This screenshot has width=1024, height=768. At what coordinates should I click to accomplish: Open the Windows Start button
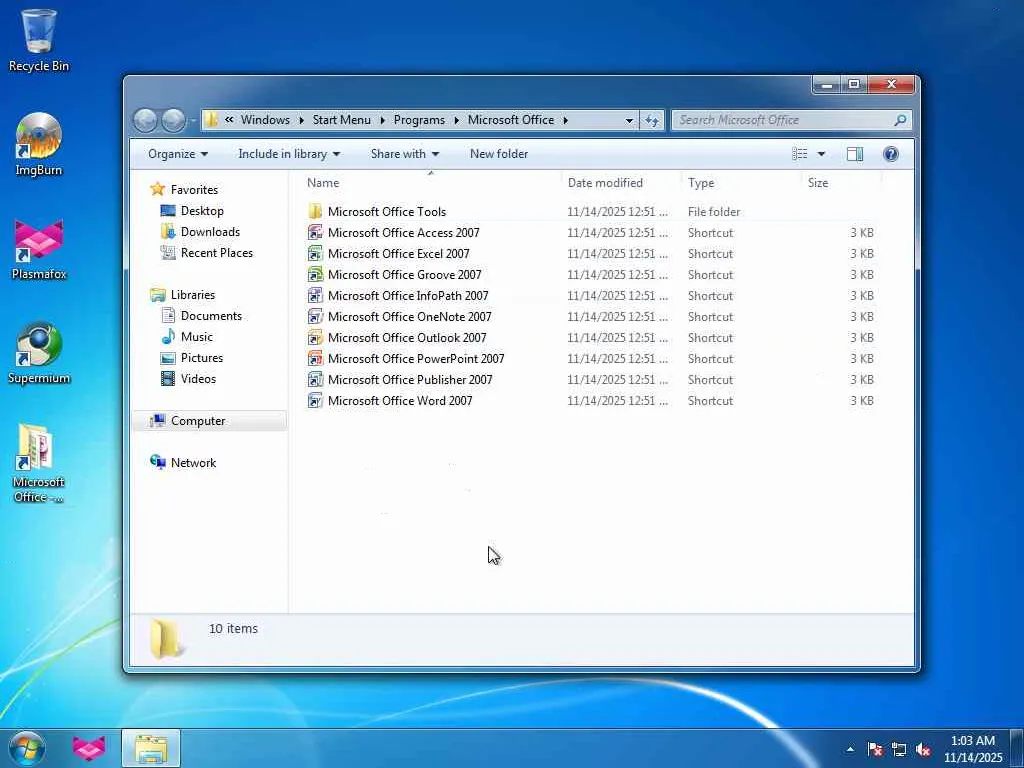pyautogui.click(x=26, y=748)
